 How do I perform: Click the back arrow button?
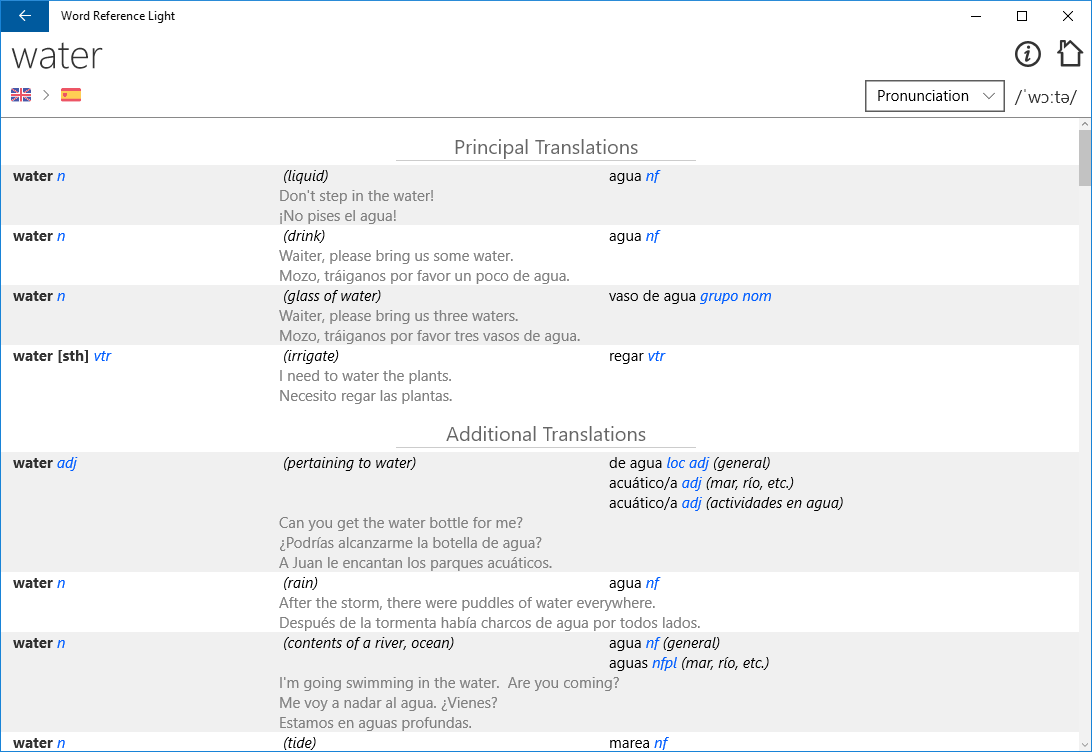pyautogui.click(x=24, y=16)
